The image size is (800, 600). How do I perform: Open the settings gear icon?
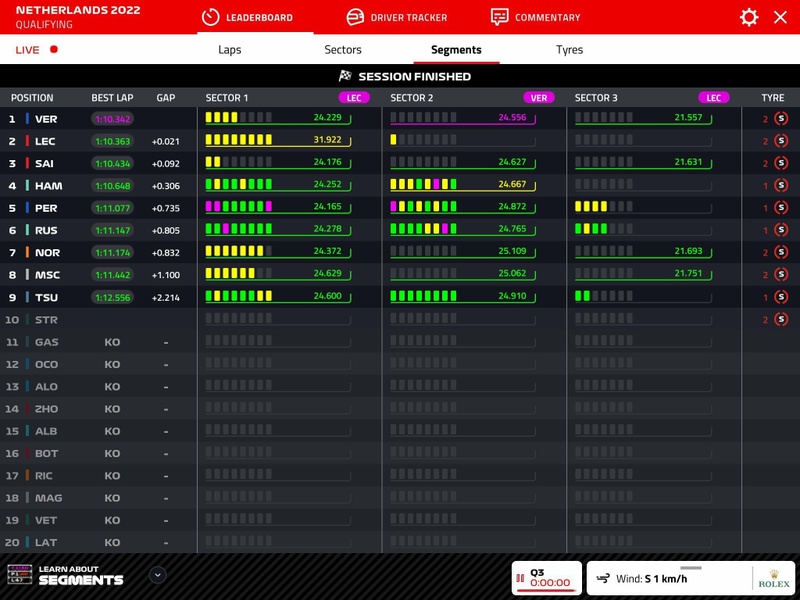click(748, 17)
